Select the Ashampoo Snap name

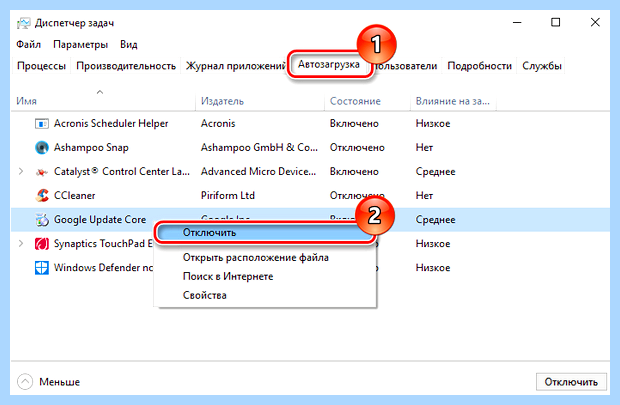91,148
